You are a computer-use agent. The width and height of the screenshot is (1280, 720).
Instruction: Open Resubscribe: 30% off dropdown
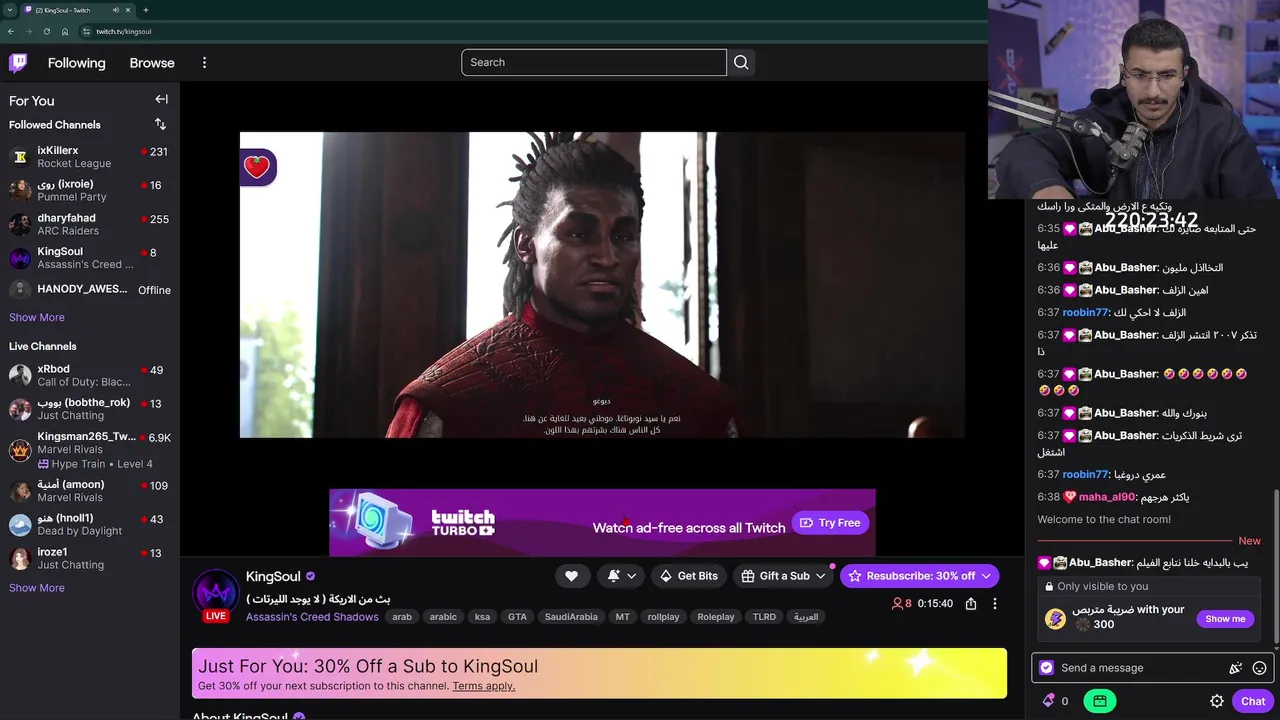pos(919,576)
